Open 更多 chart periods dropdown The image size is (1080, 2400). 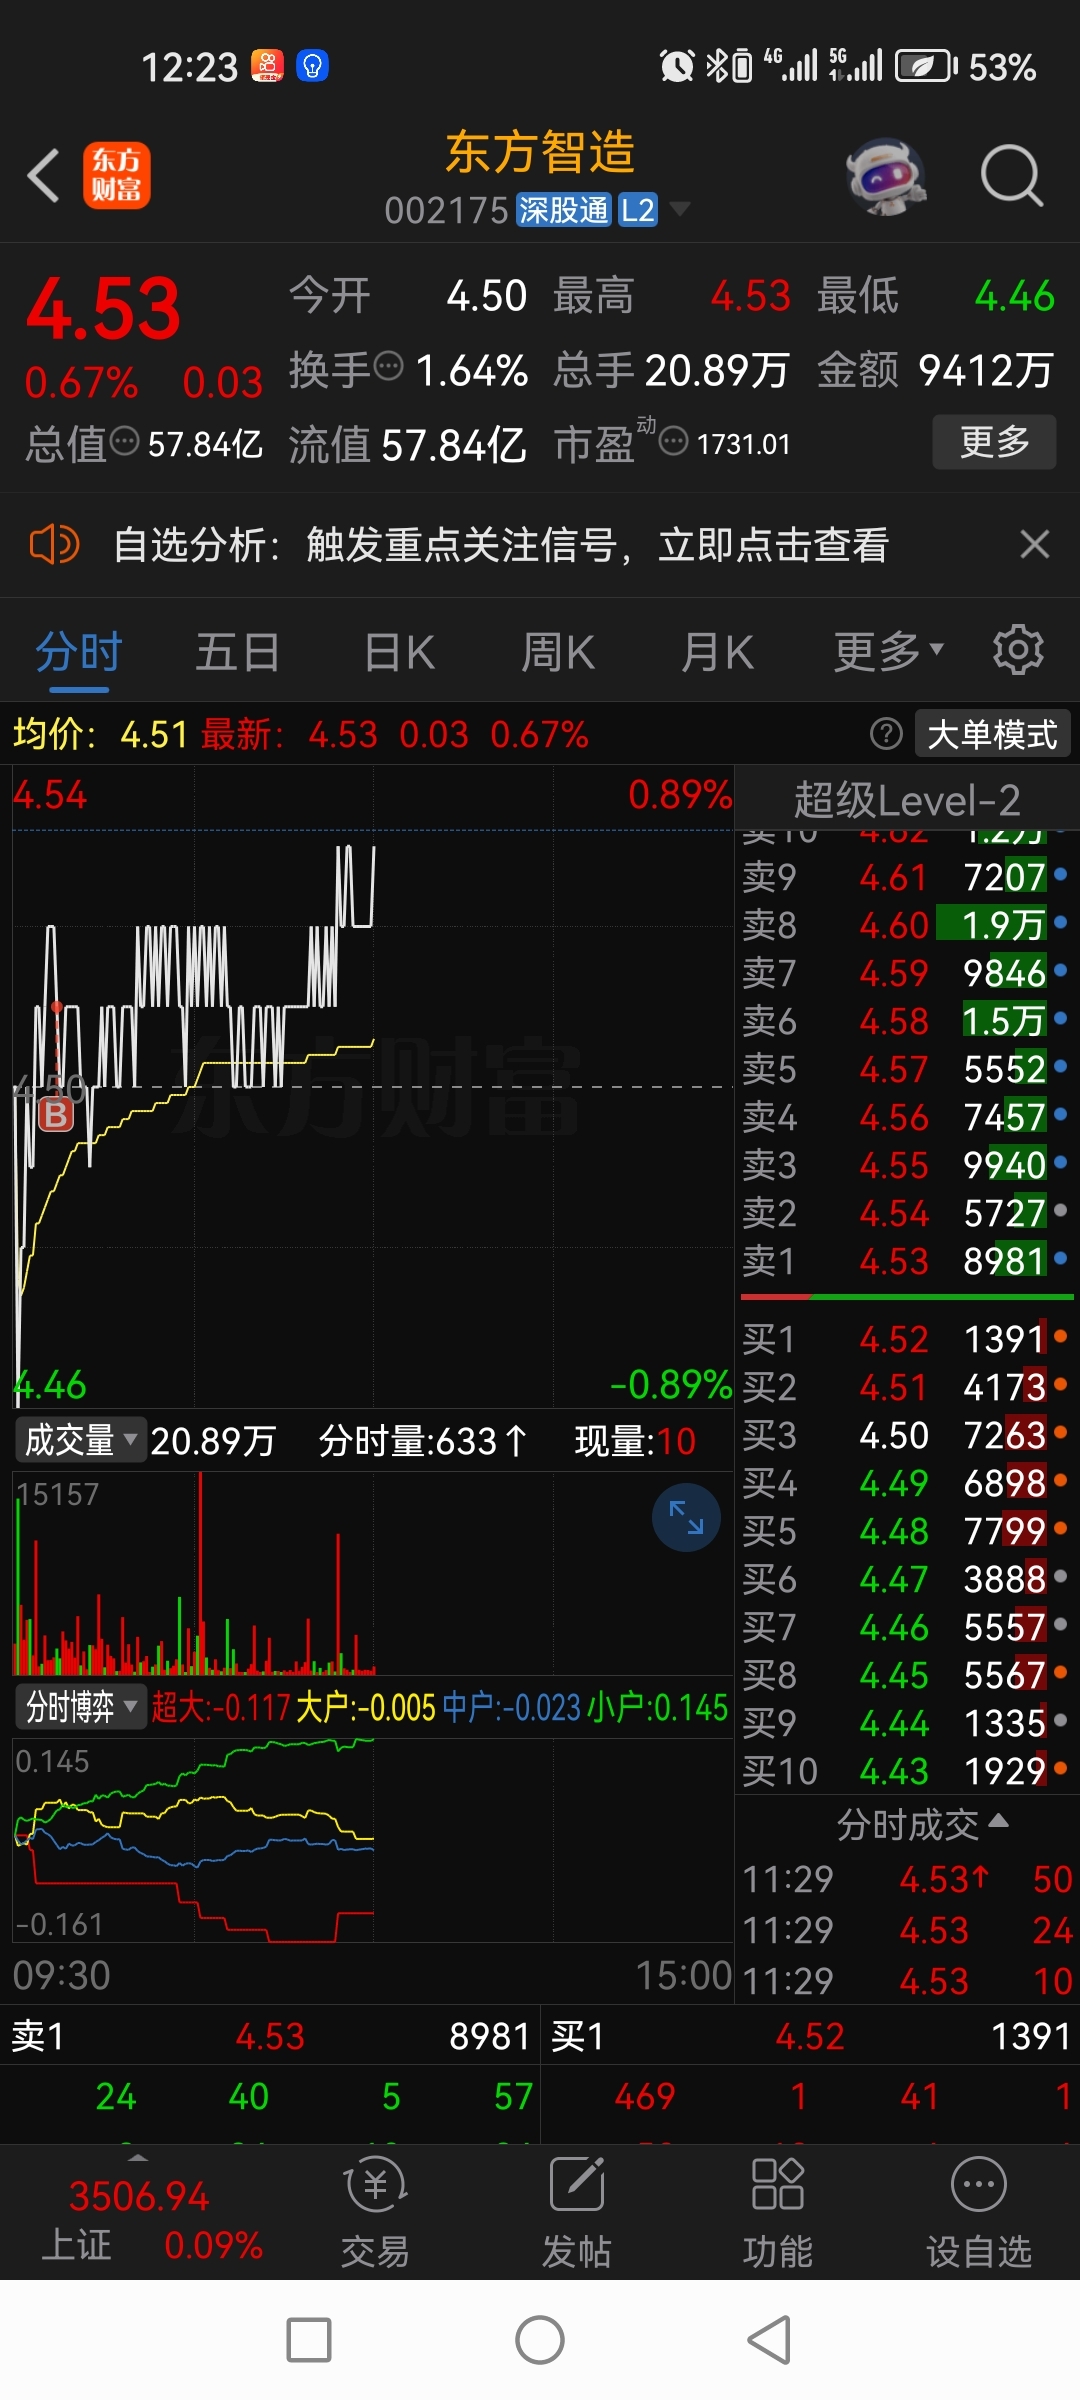pos(889,652)
